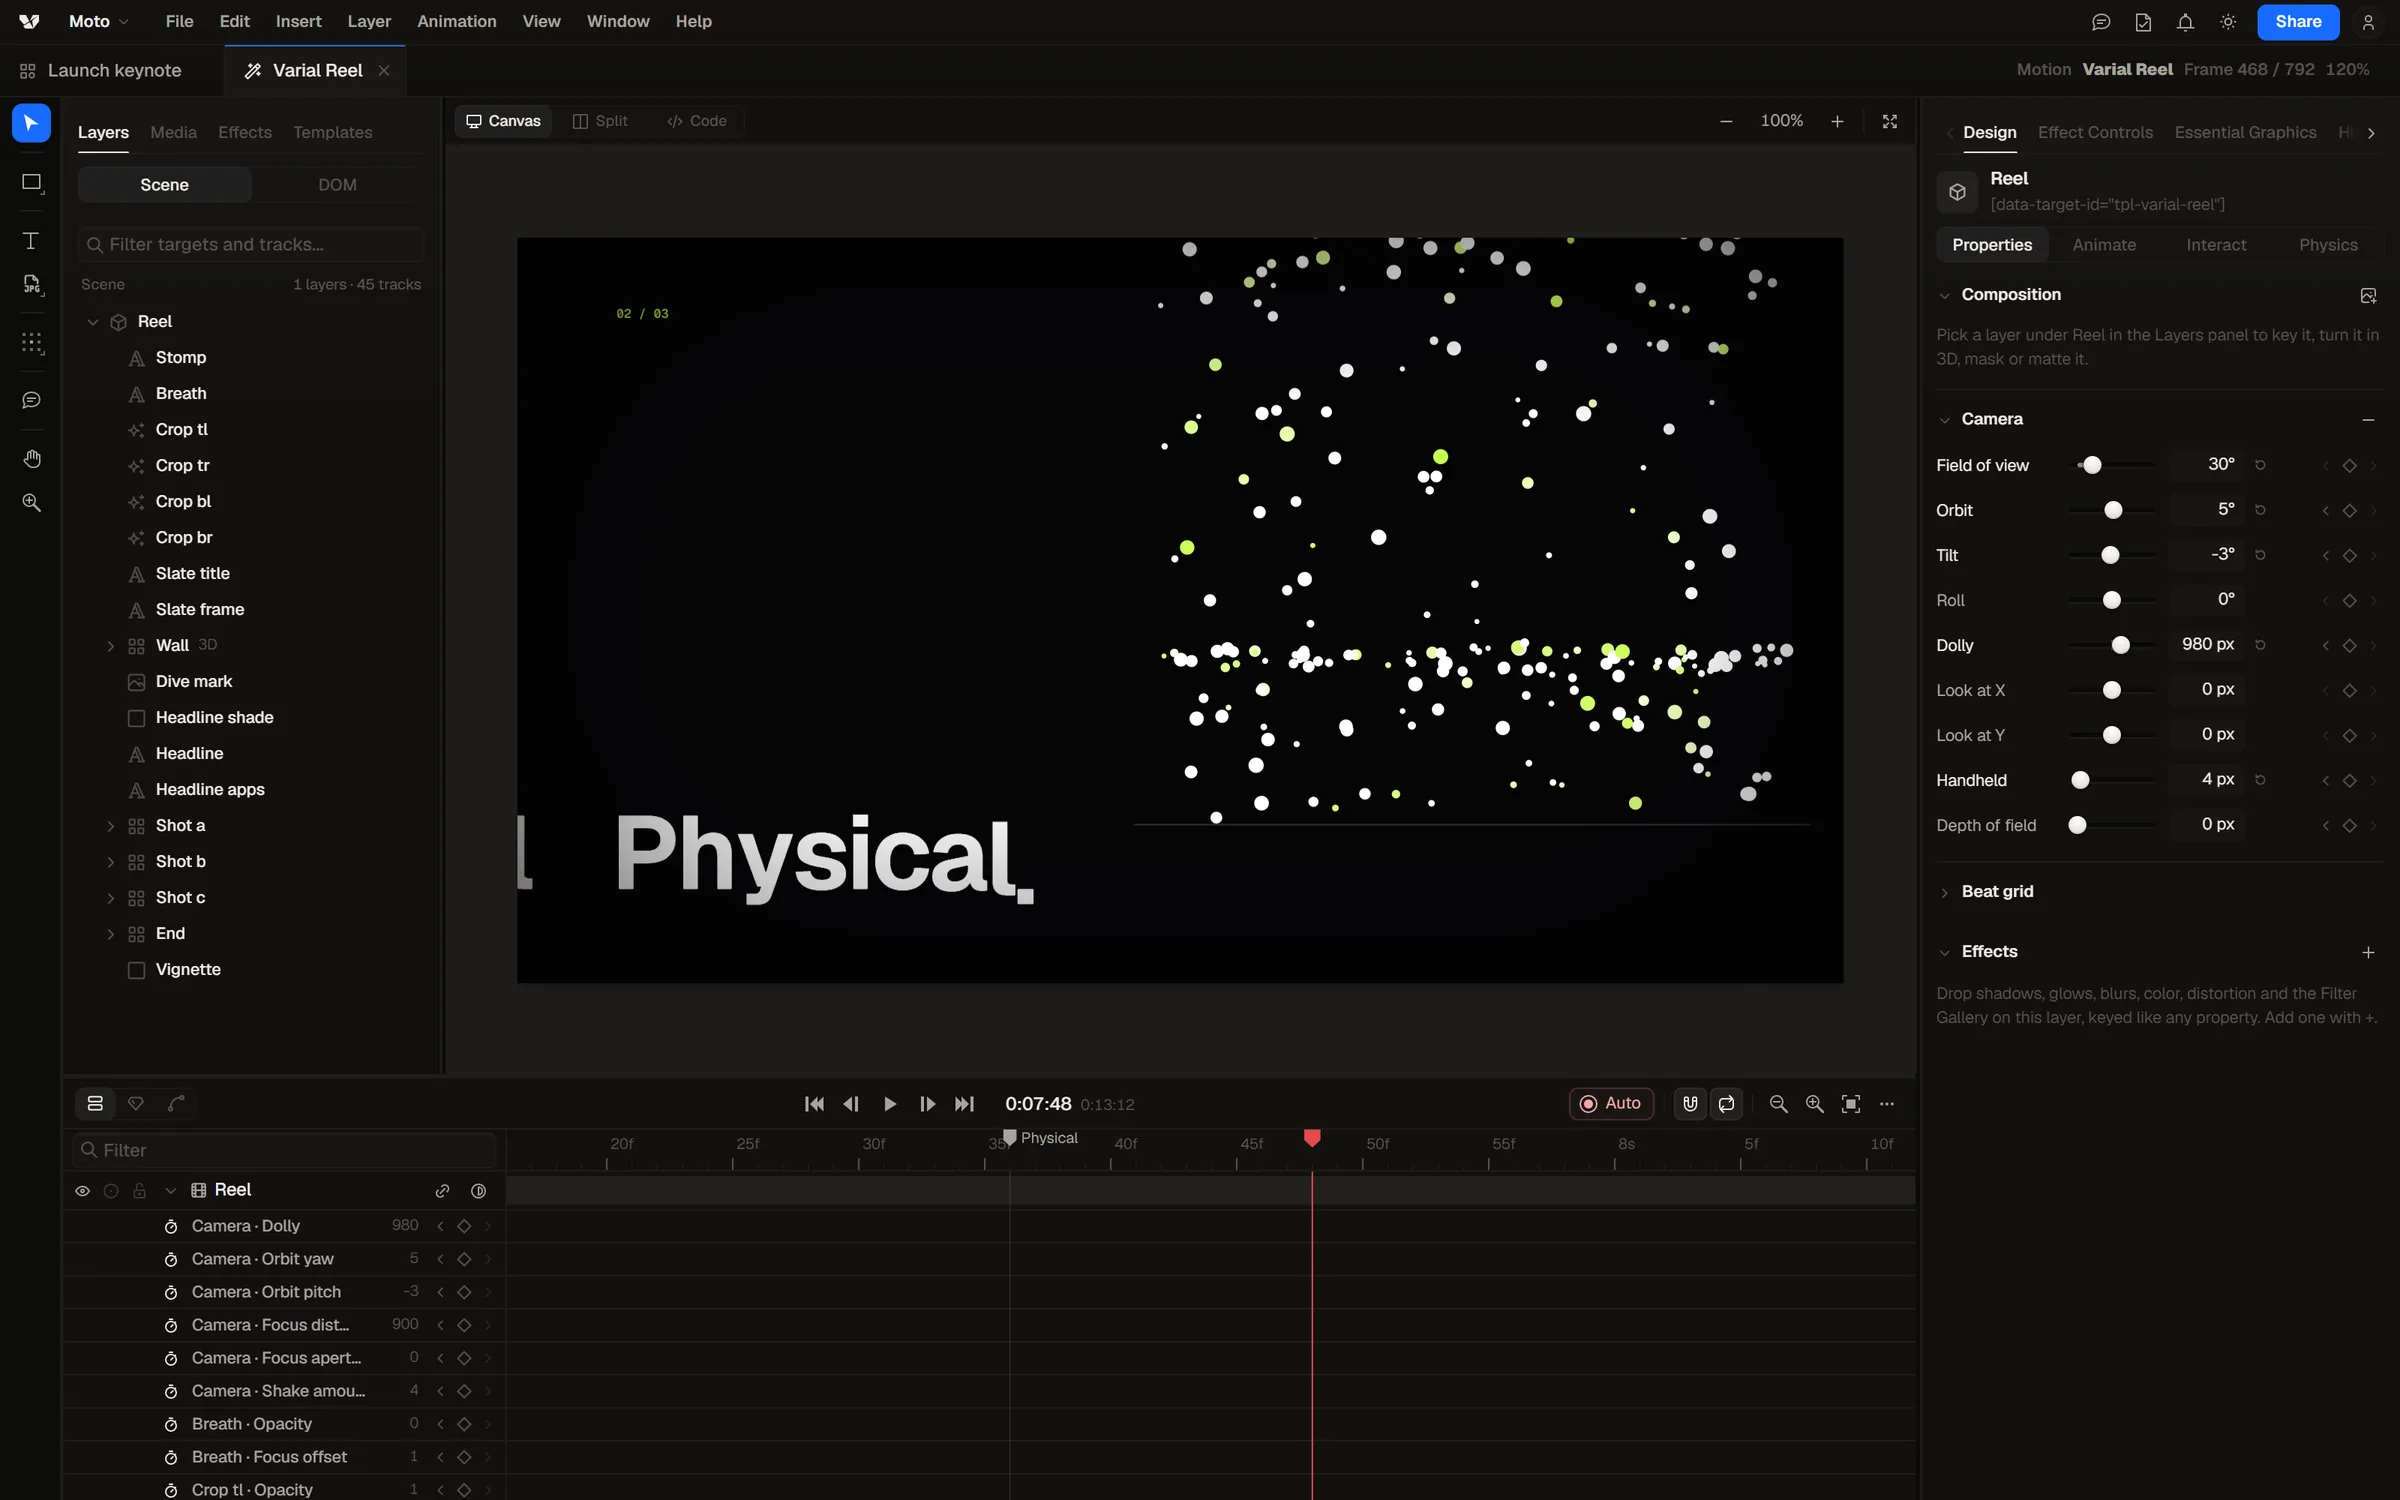Select the hand pan tool
Screen dimensions: 2400x1500
tap(32, 459)
